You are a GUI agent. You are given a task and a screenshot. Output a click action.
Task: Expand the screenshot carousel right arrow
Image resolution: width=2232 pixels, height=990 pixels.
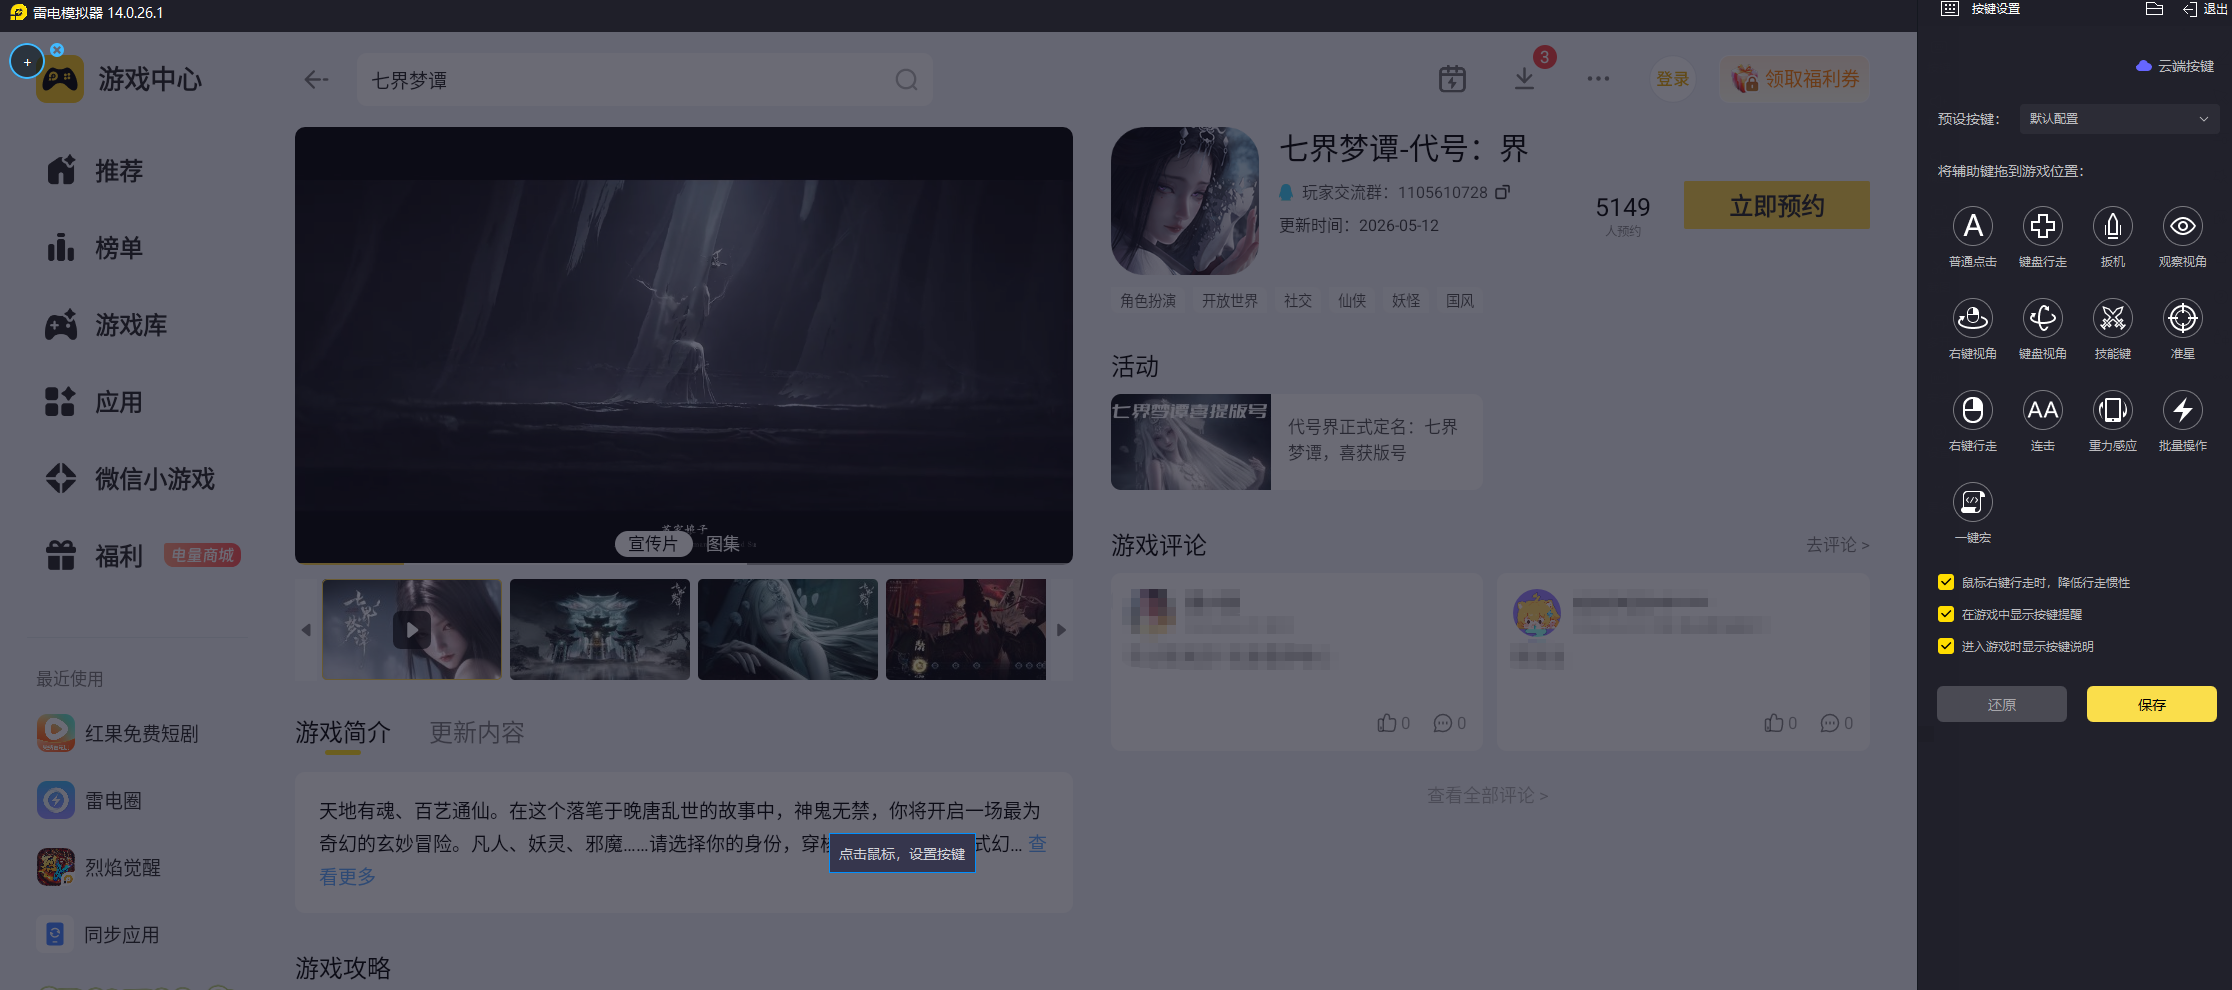point(1061,630)
